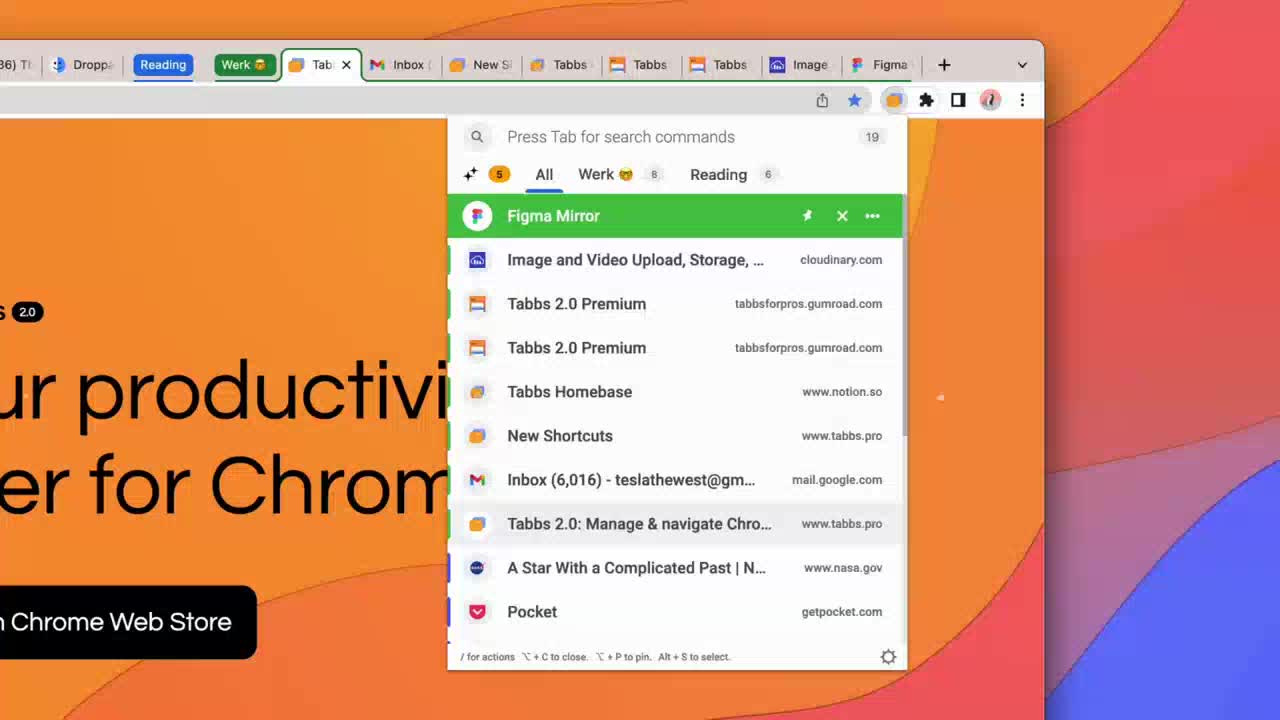The height and width of the screenshot is (720, 1280).
Task: Open the Chrome side panel
Action: (958, 100)
